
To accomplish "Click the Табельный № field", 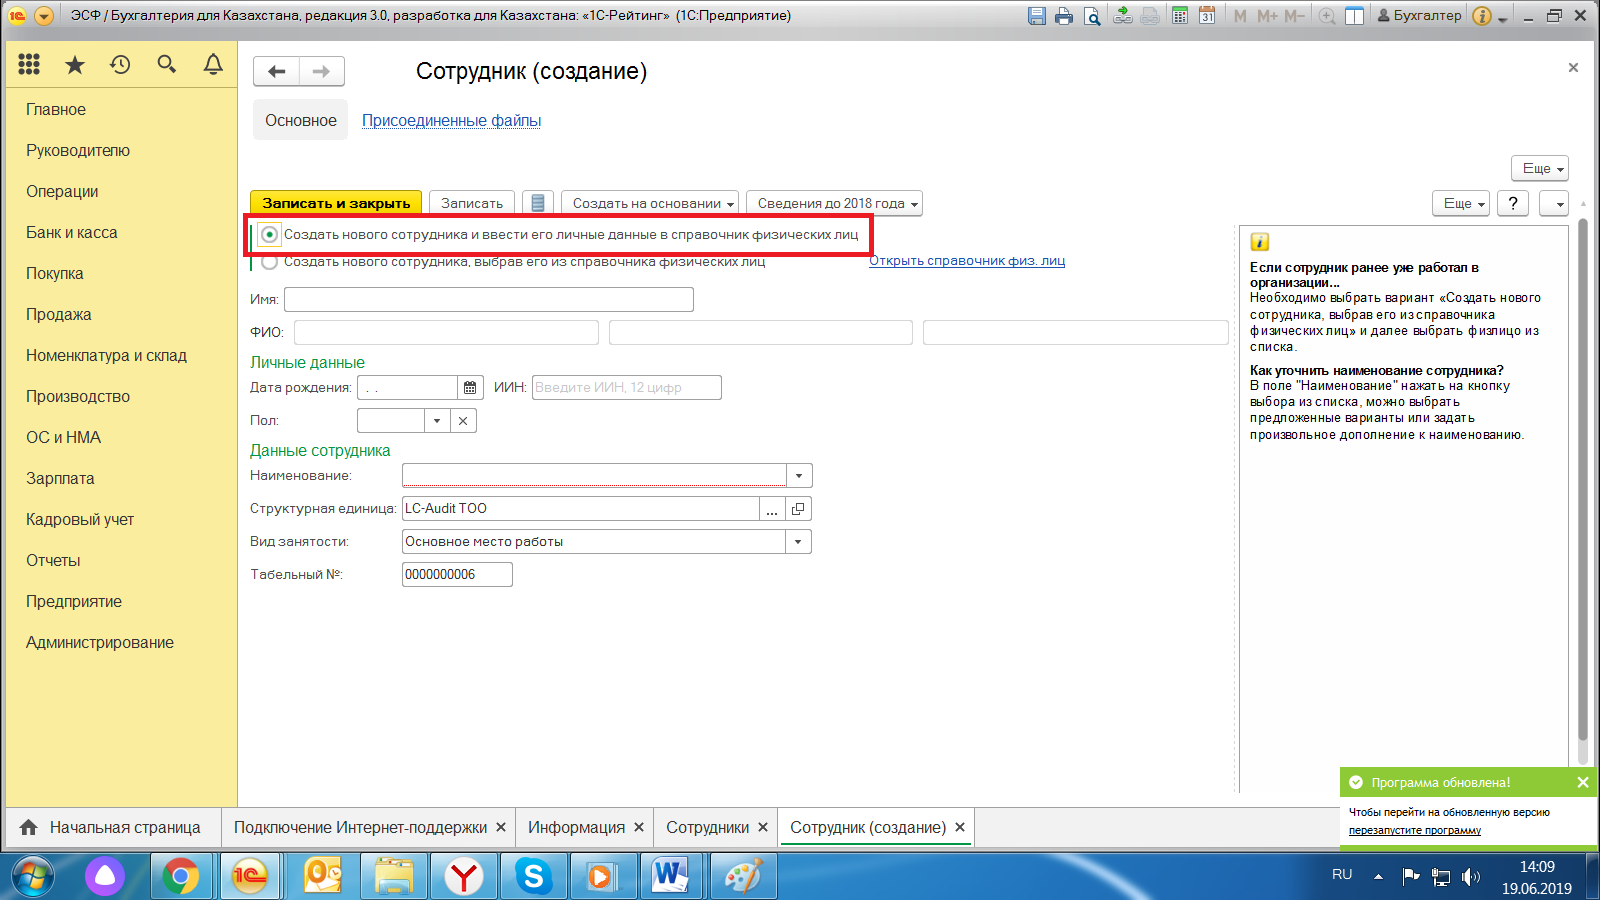I will [457, 575].
